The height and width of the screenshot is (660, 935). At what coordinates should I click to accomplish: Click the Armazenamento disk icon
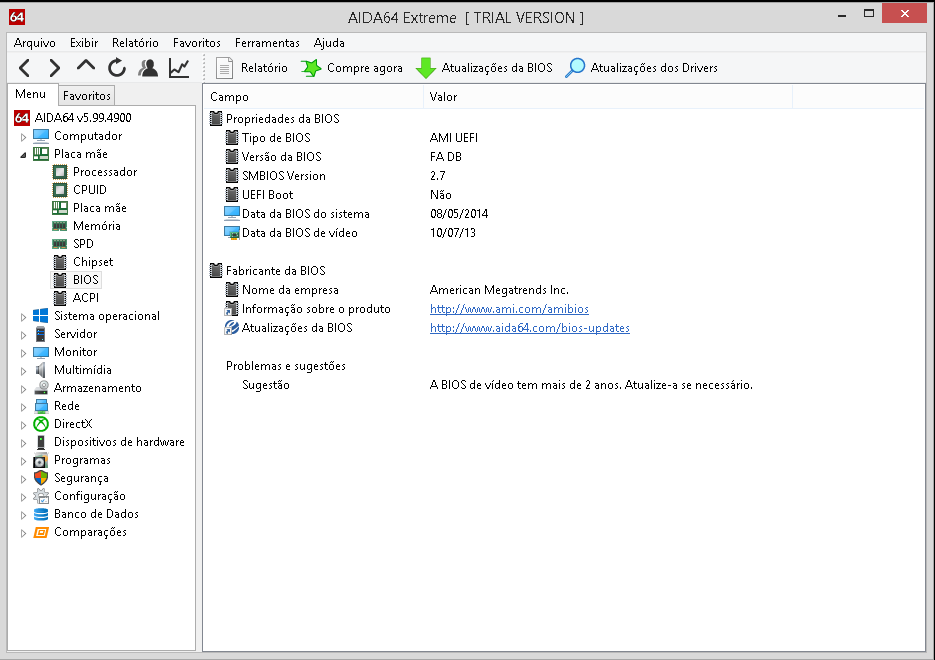41,388
